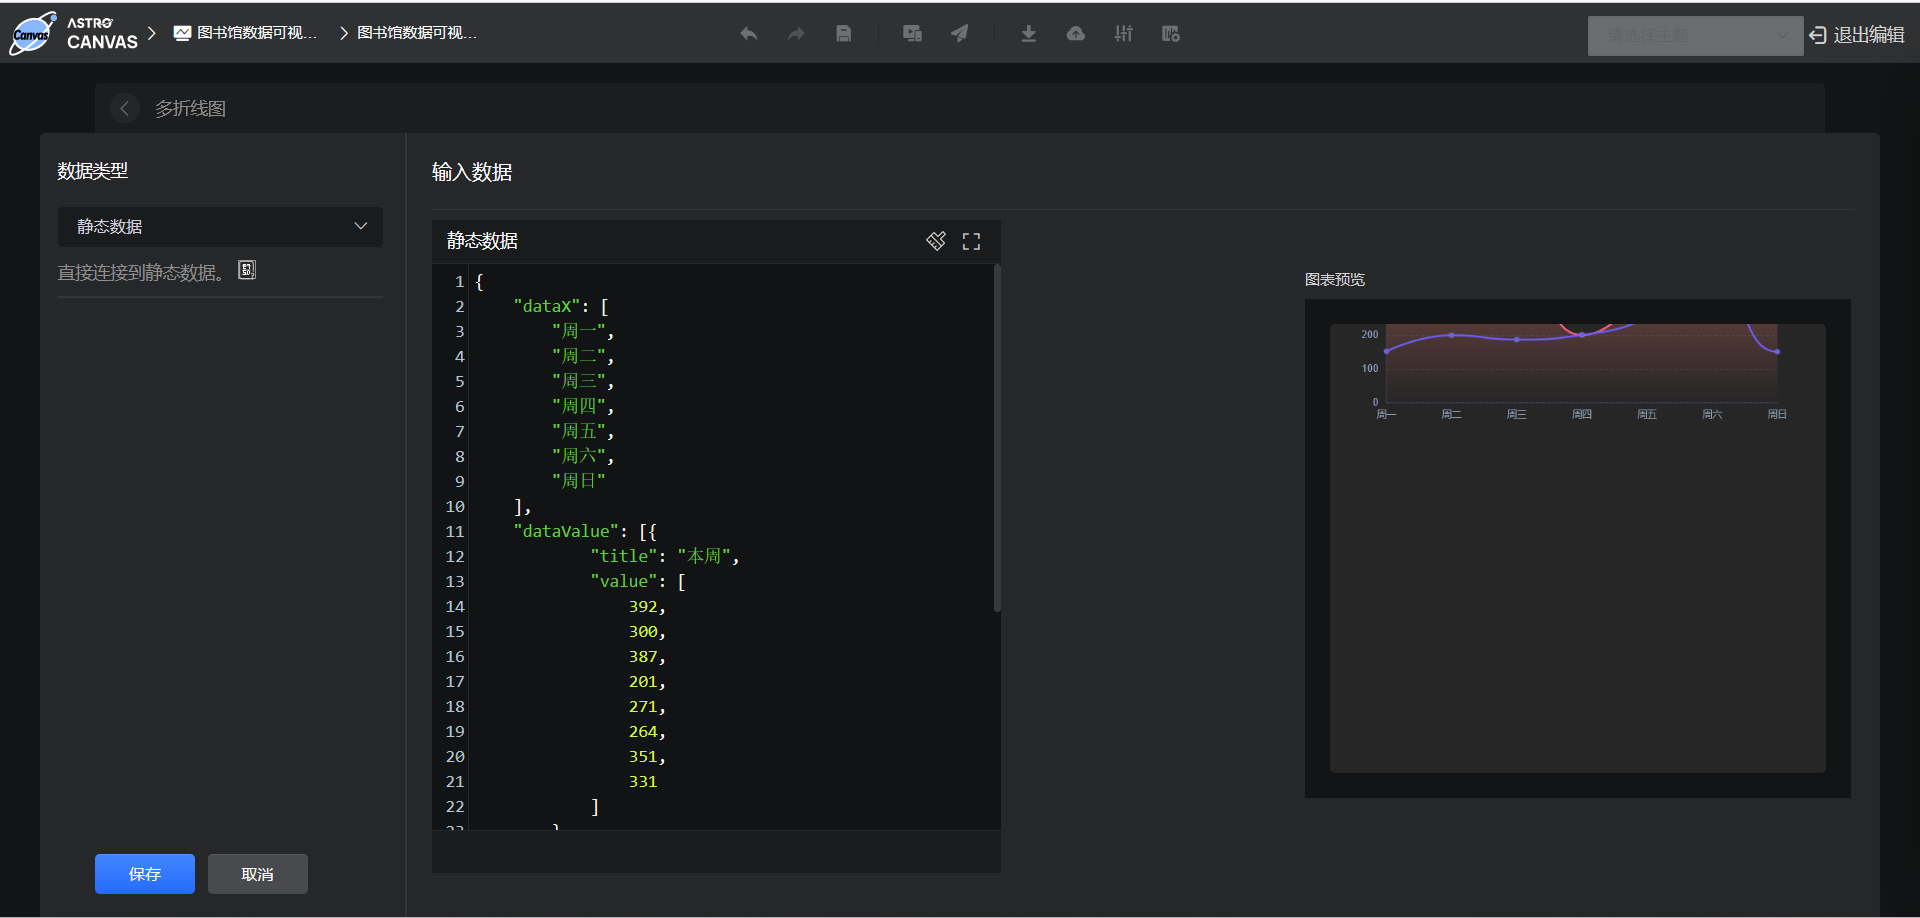
Task: Click the value 300 in the editor
Action: (643, 631)
